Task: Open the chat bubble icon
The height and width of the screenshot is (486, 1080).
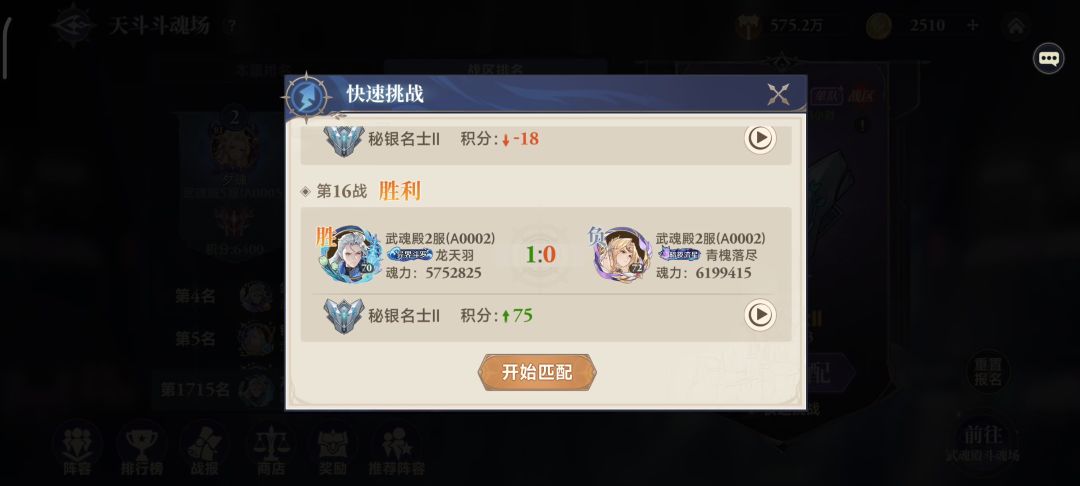Action: 1048,59
